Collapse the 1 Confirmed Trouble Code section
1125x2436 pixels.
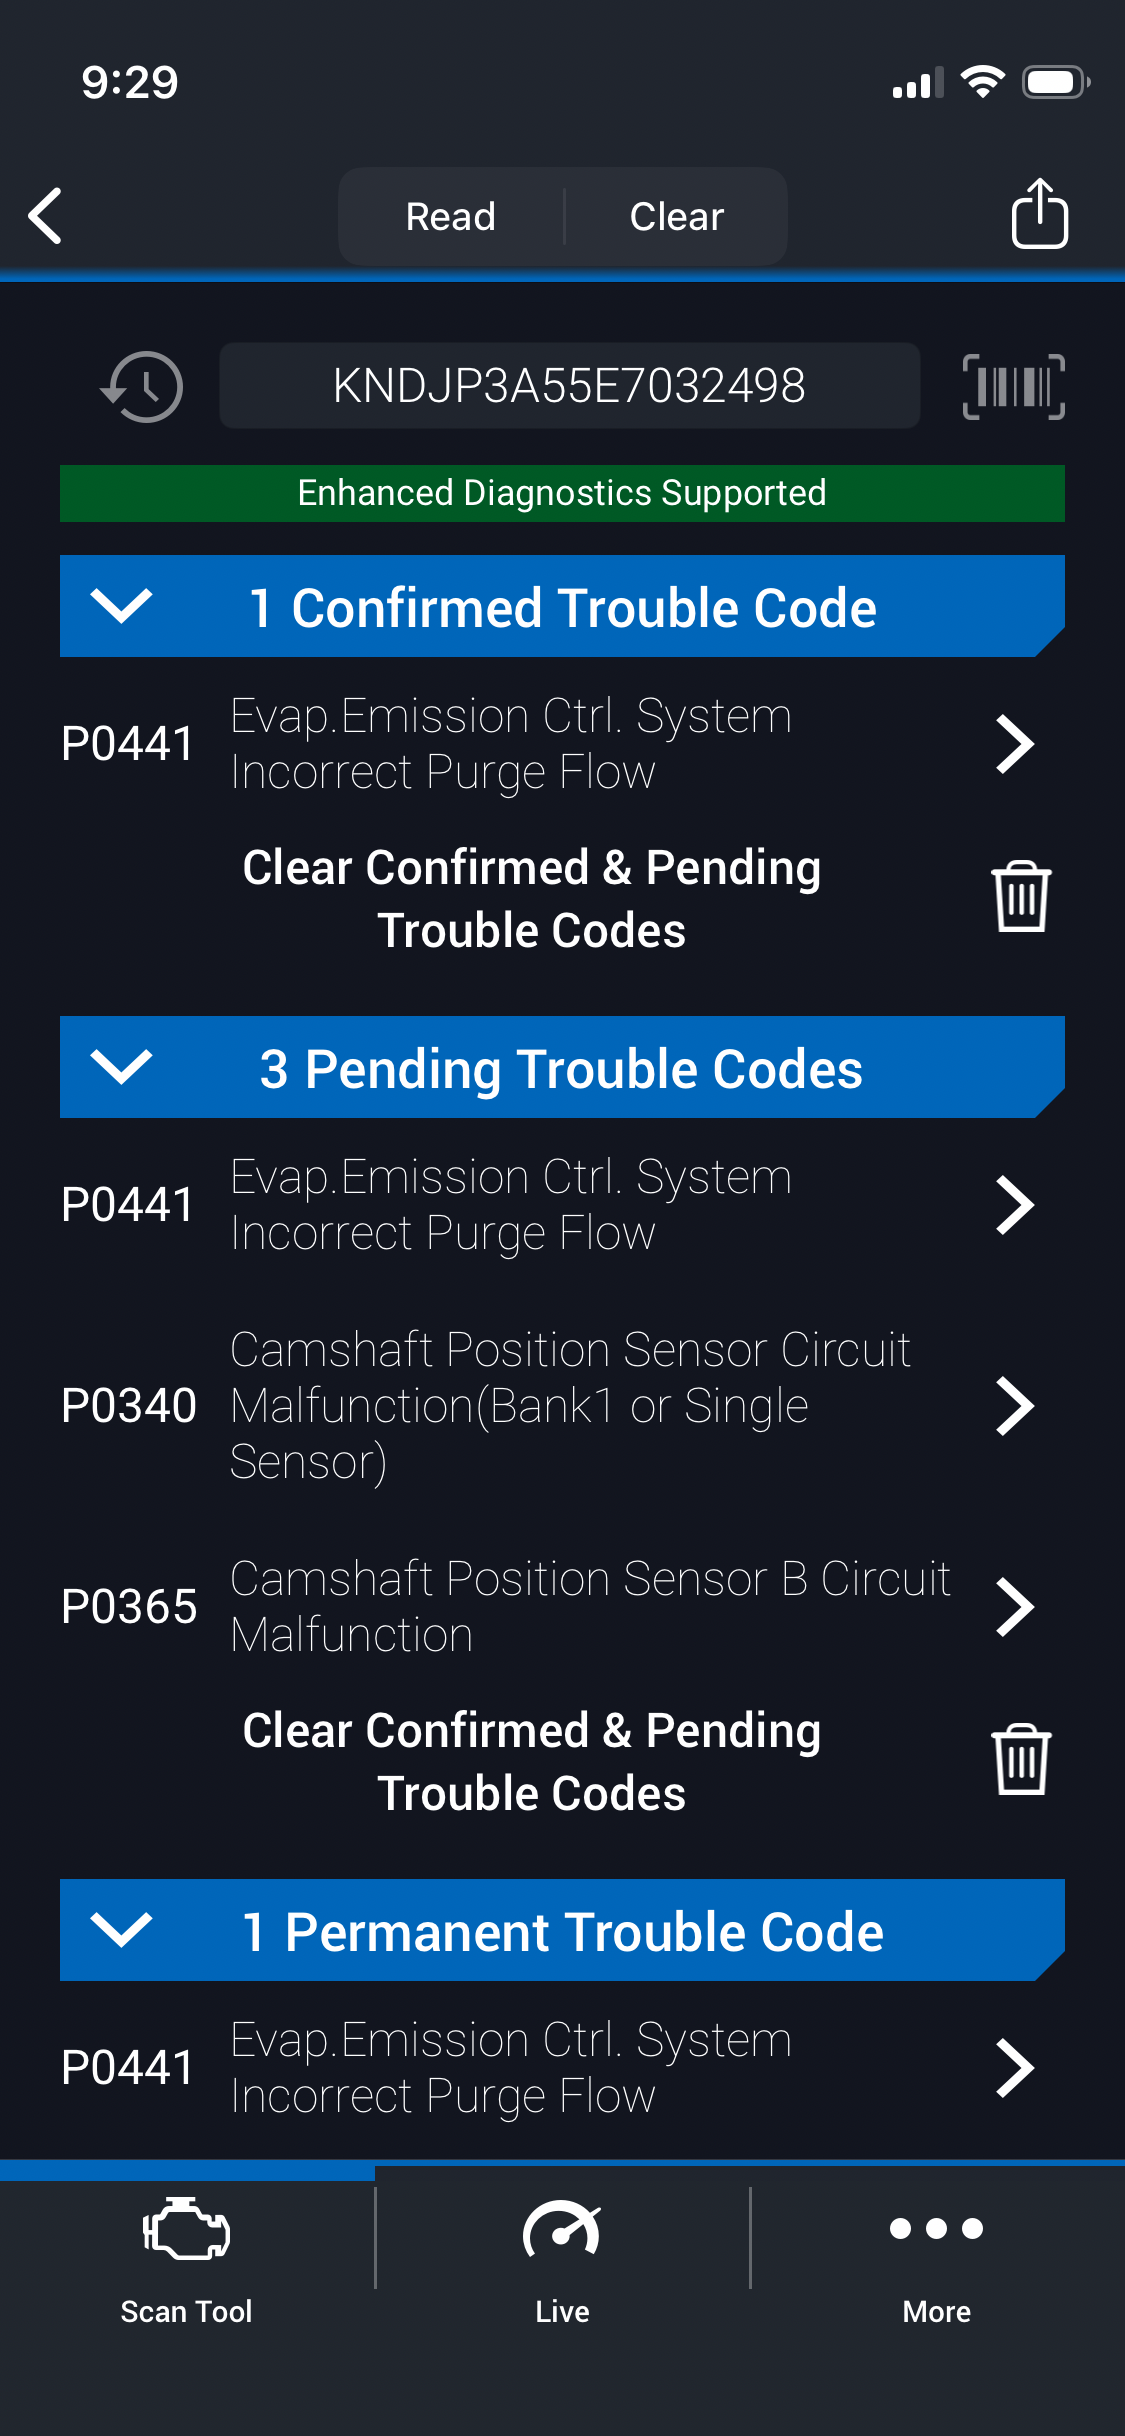[x=121, y=606]
